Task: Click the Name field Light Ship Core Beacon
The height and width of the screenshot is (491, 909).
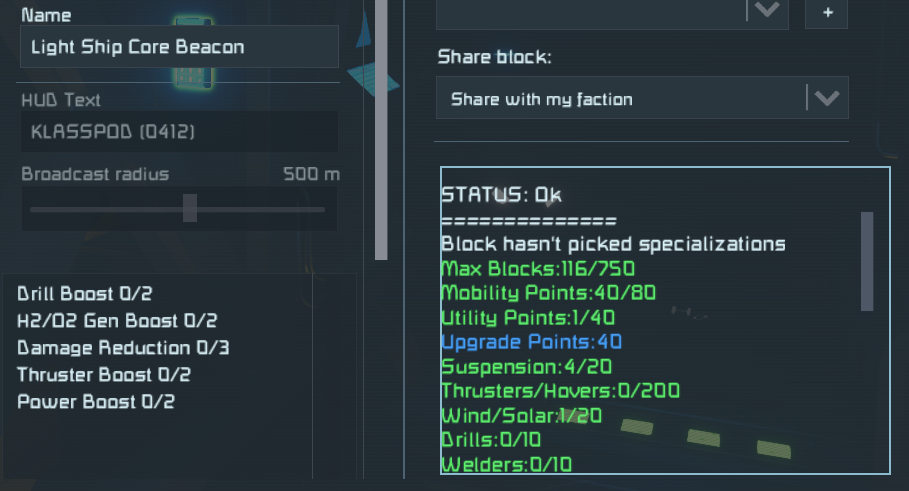Action: [179, 47]
